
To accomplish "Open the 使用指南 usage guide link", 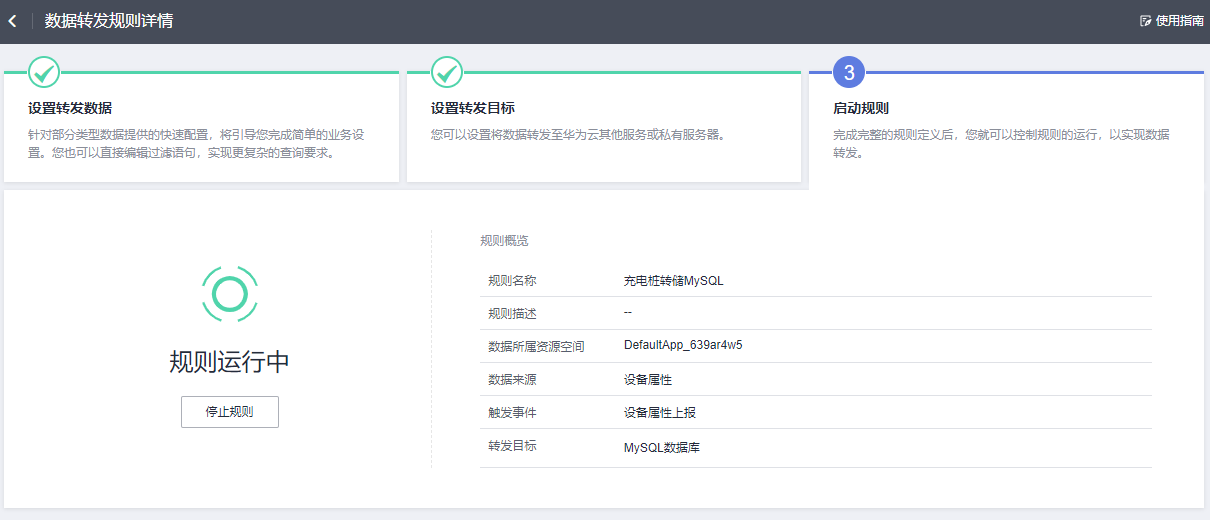I will click(1179, 21).
